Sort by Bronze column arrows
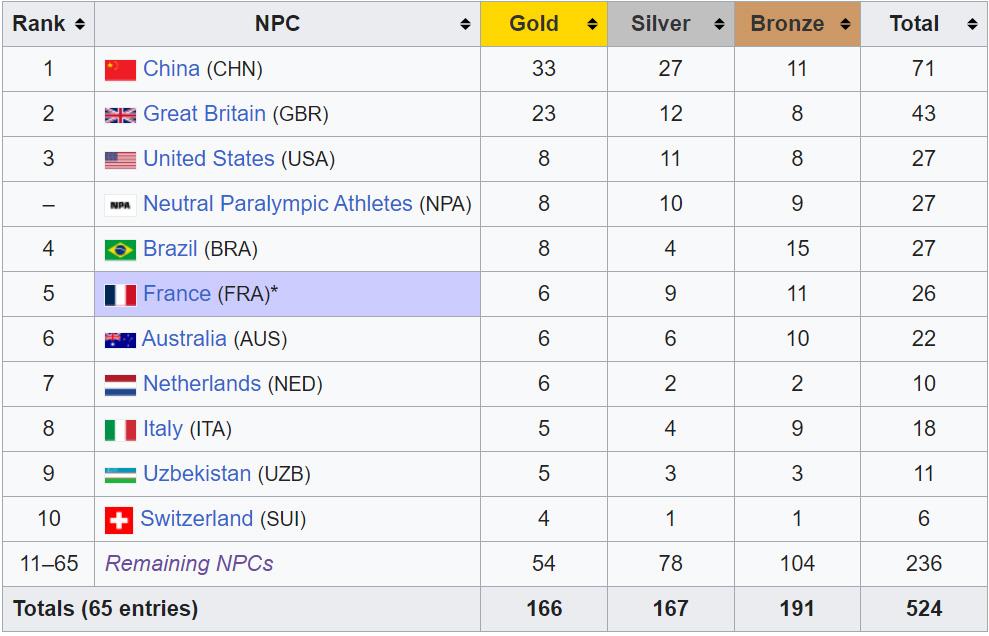The image size is (989, 636). click(x=845, y=24)
